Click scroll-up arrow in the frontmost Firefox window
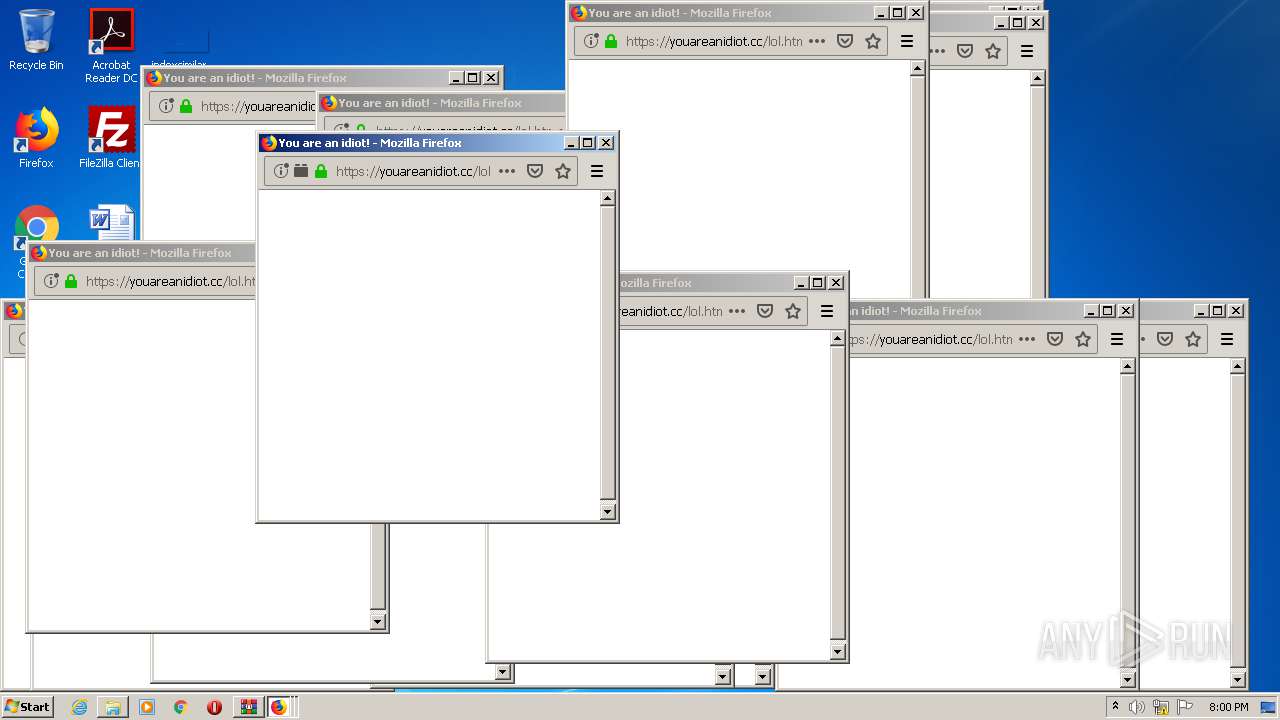This screenshot has width=1280, height=720. point(607,198)
